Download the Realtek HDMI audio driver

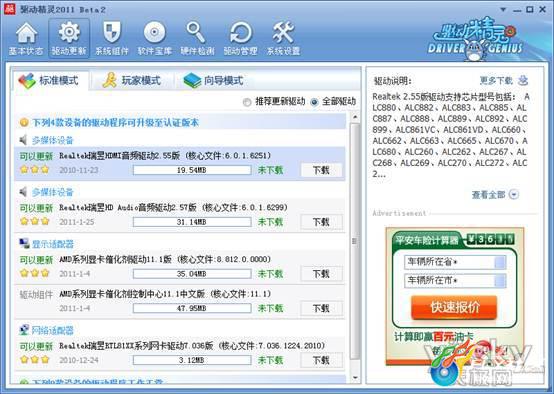click(321, 170)
